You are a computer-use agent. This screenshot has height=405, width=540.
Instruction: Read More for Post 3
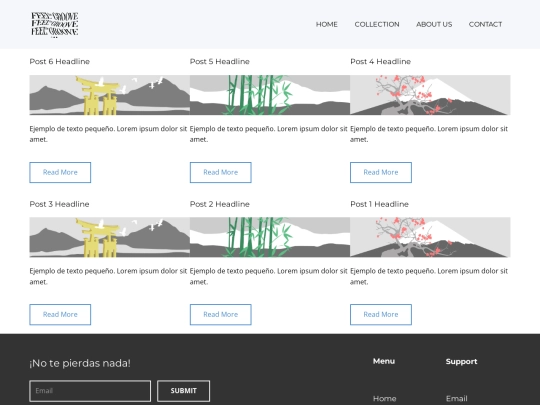click(x=60, y=314)
